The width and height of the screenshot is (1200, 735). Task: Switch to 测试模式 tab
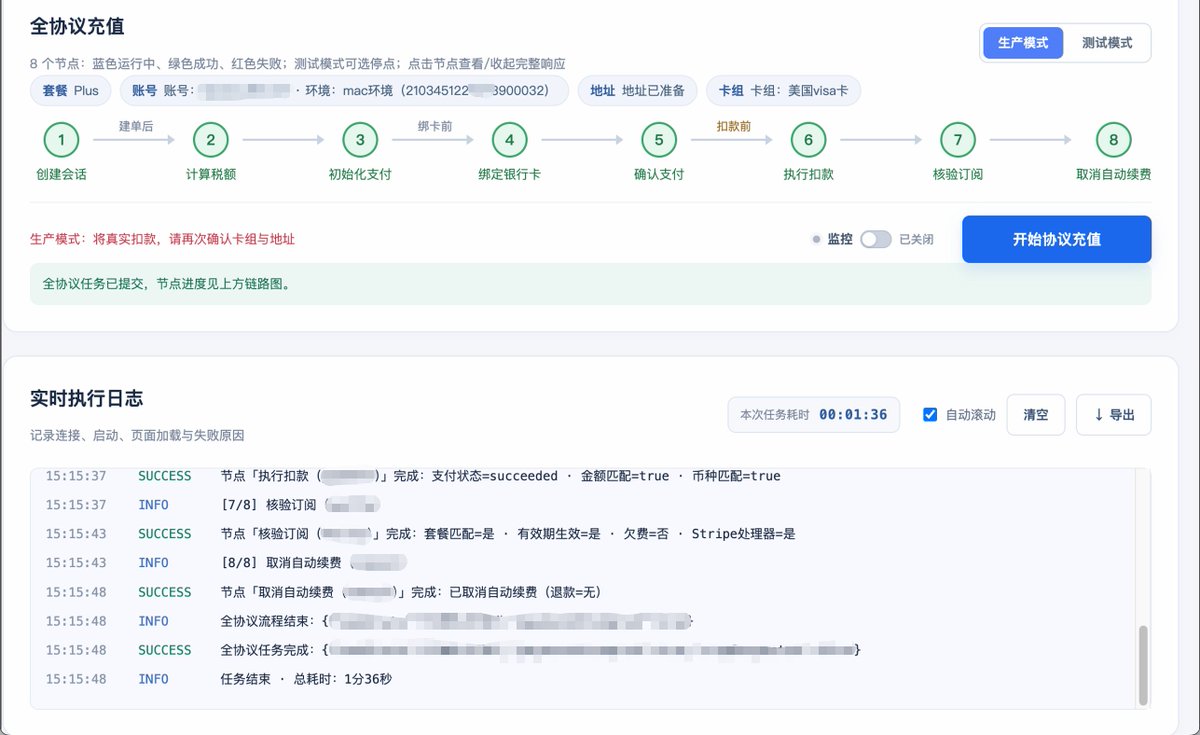click(1107, 43)
